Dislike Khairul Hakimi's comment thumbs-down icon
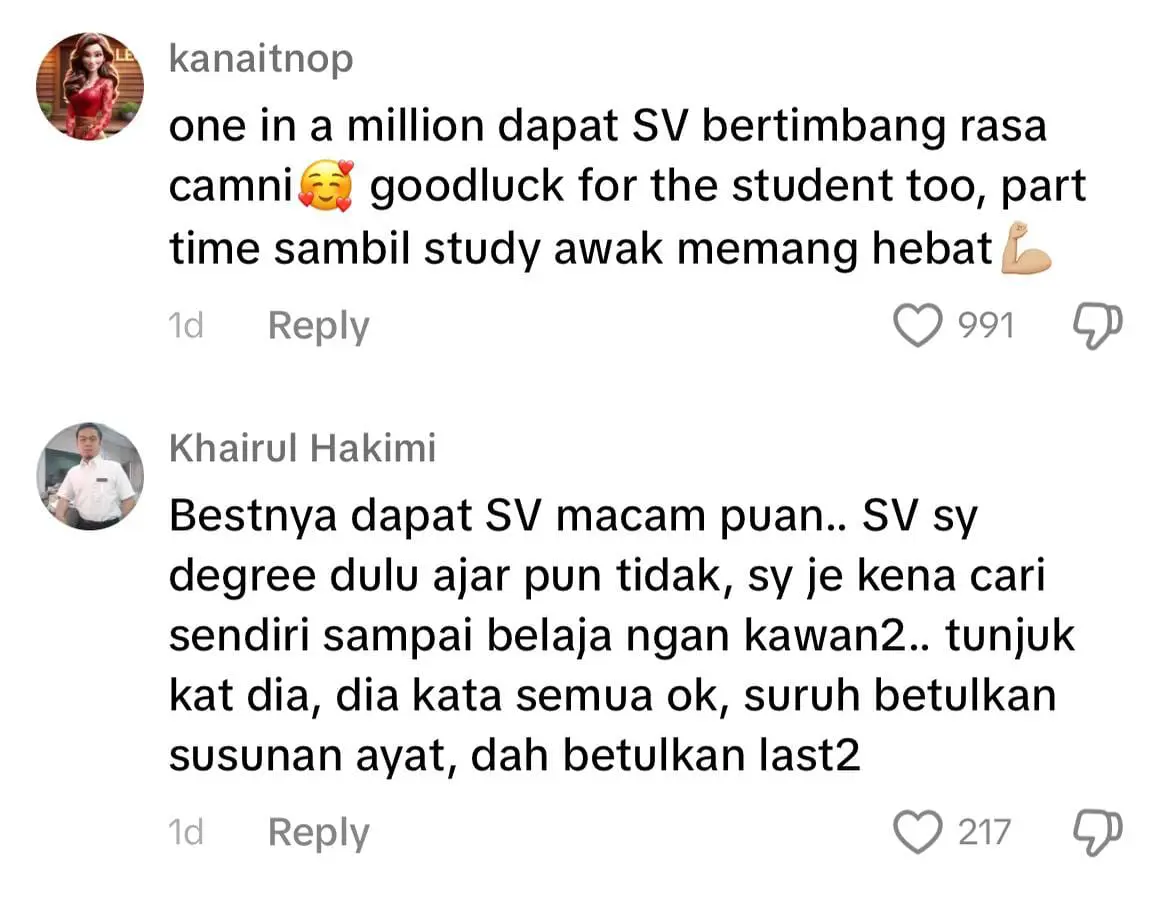Image resolution: width=1170 pixels, height=911 pixels. click(1098, 833)
